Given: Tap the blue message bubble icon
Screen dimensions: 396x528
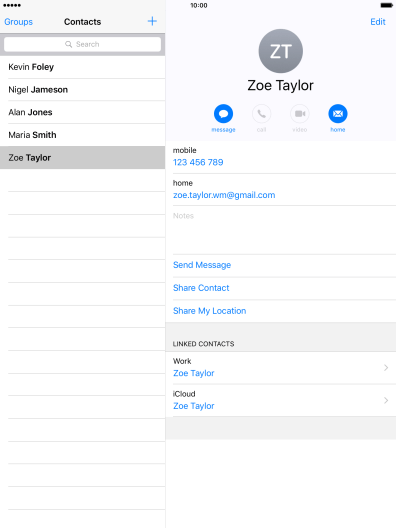Looking at the screenshot, I should (223, 114).
